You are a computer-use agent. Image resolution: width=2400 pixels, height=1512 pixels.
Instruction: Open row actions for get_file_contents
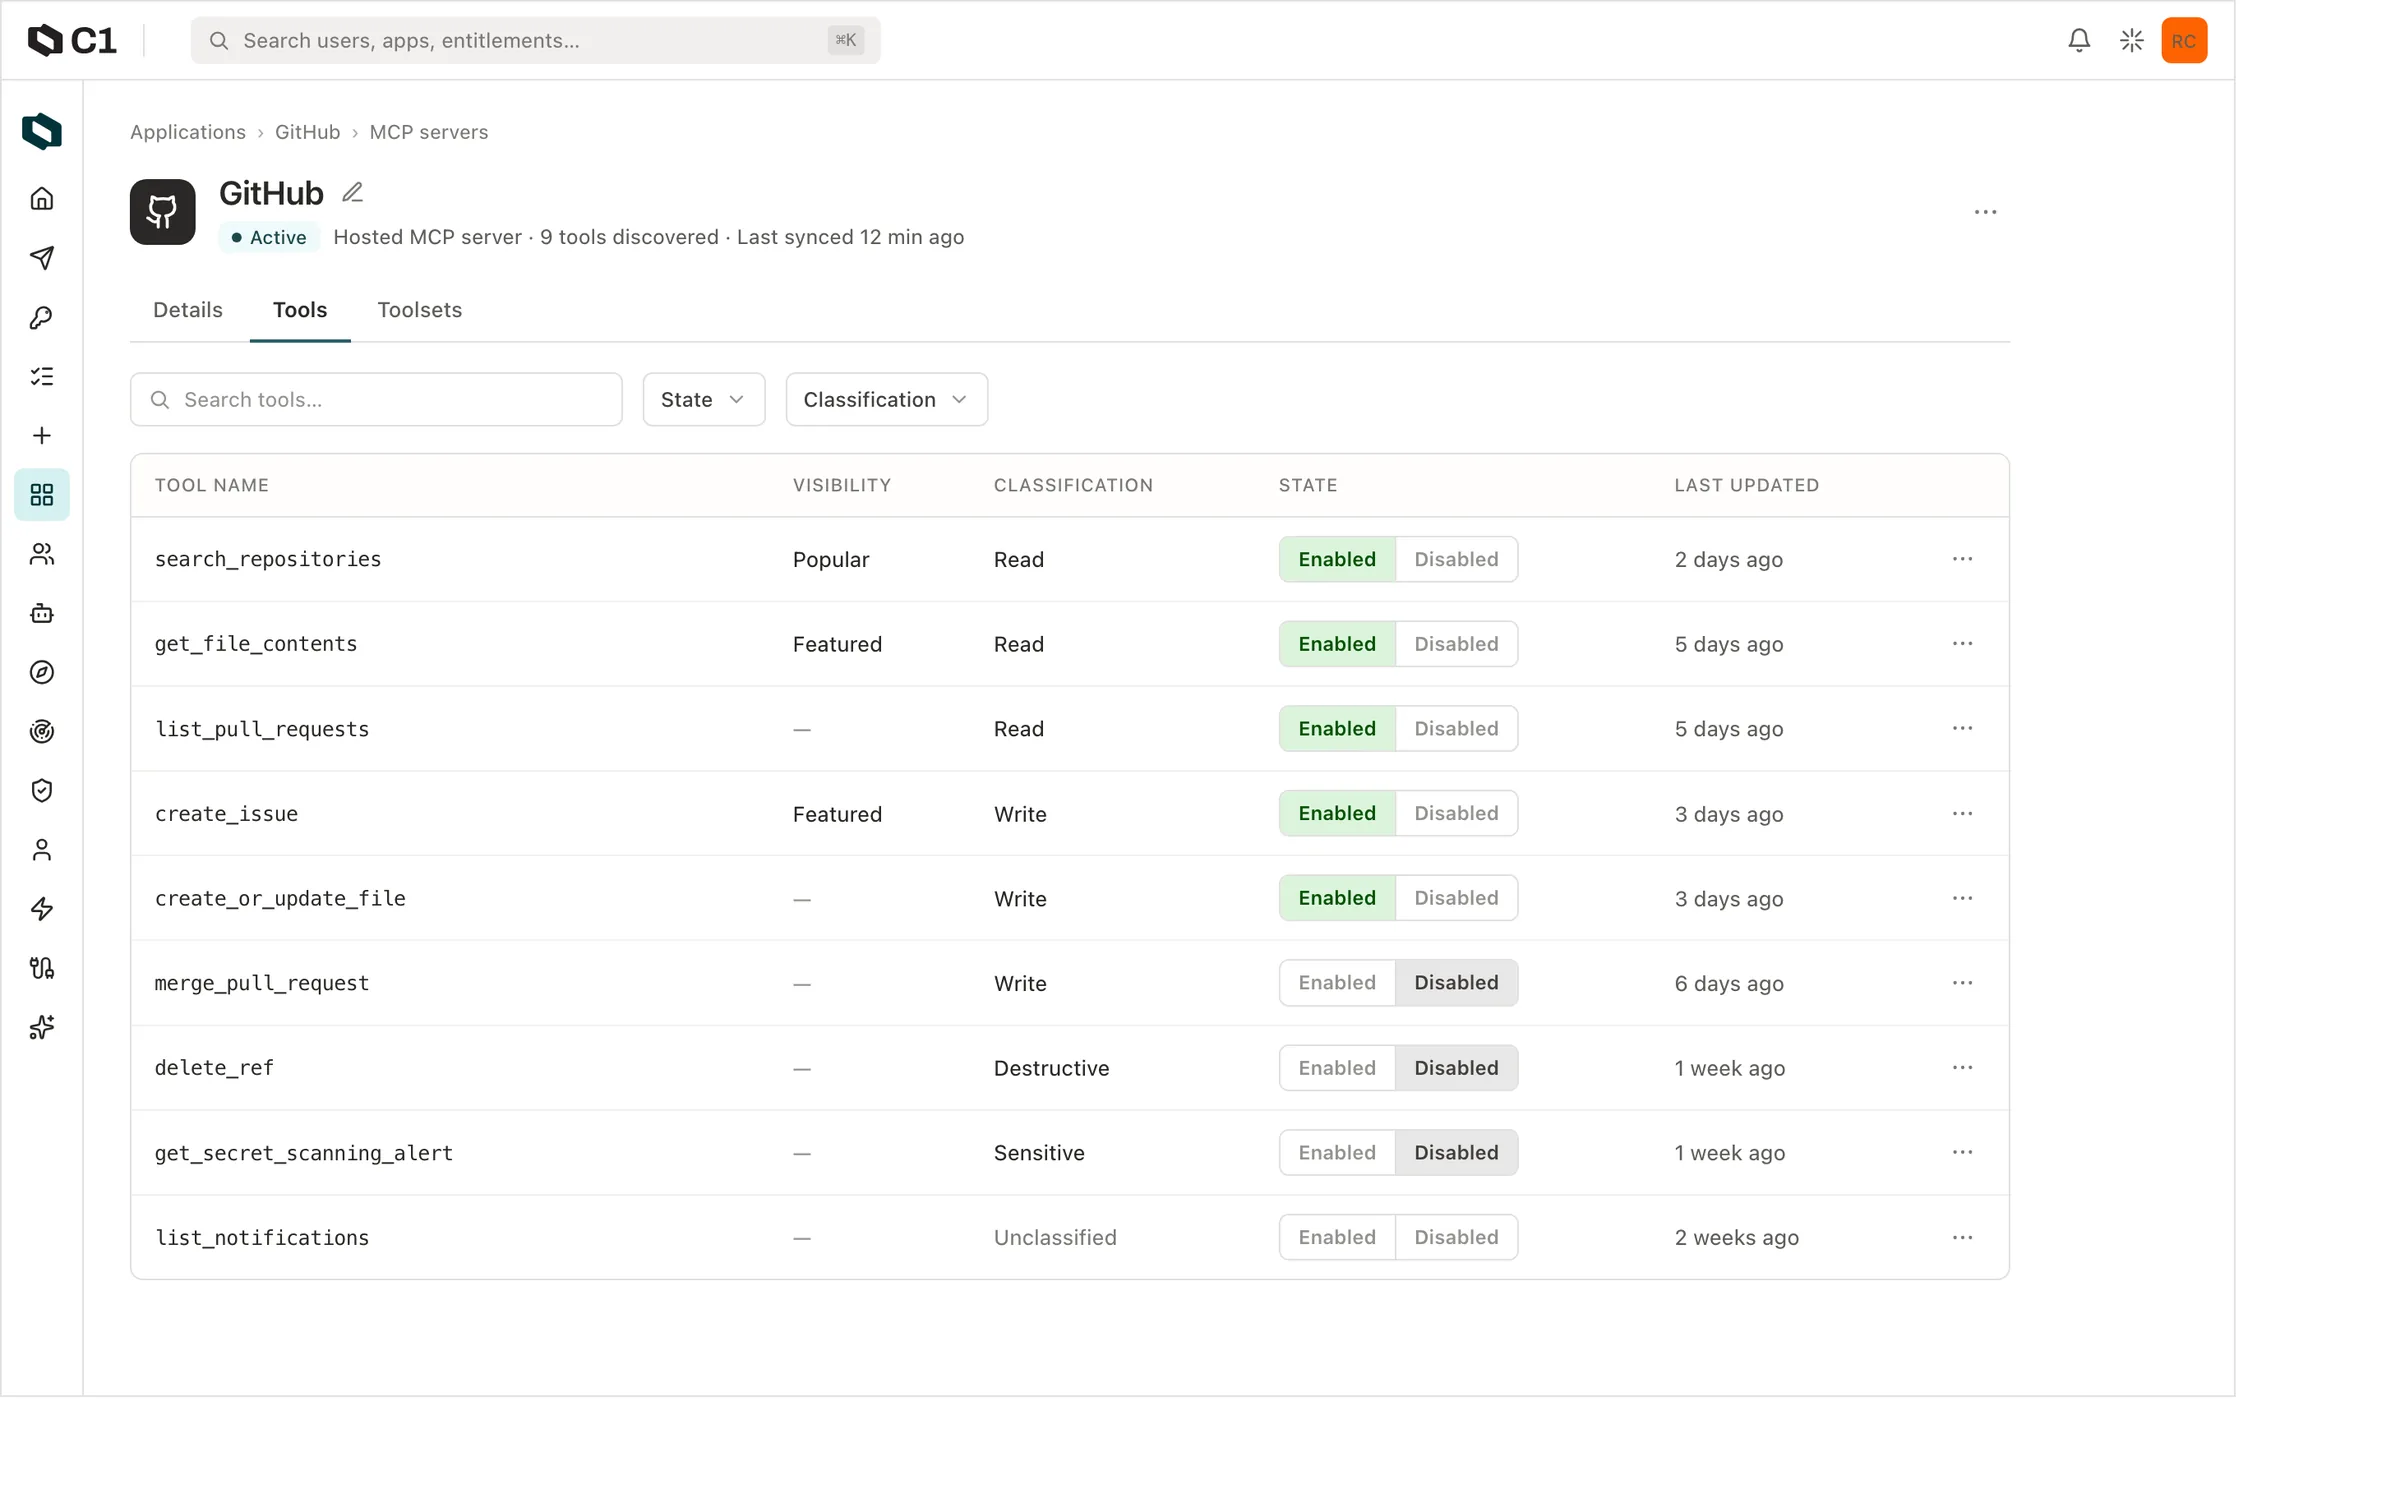click(x=1962, y=644)
